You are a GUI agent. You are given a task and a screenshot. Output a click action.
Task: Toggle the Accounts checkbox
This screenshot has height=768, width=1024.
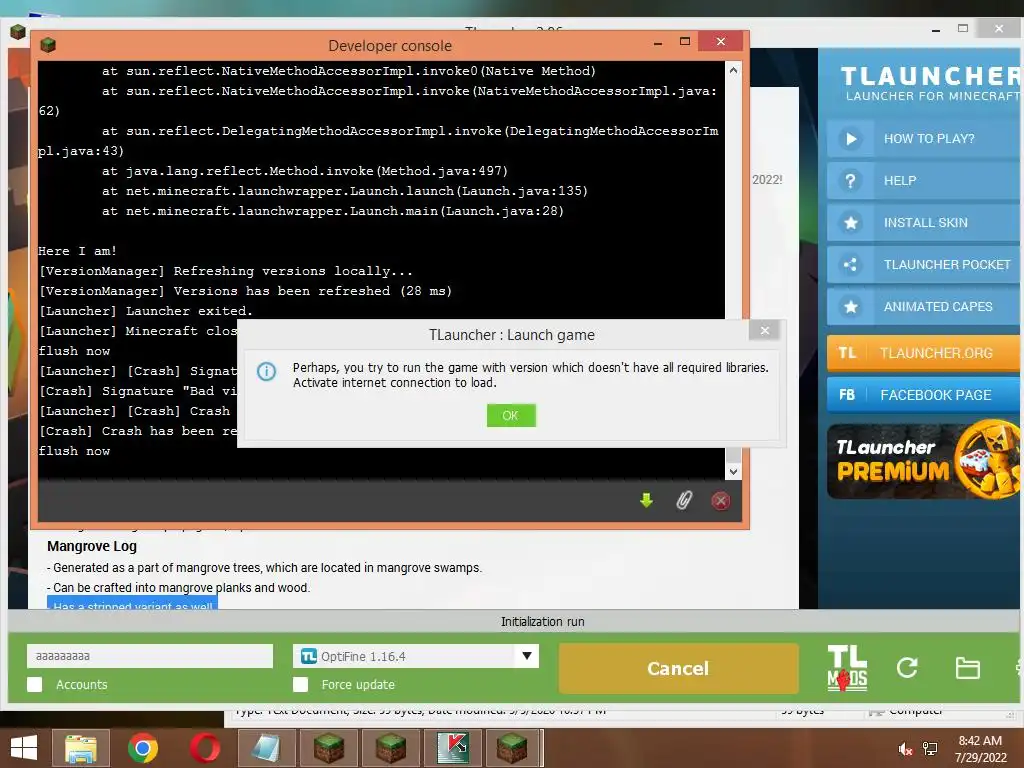tap(35, 684)
